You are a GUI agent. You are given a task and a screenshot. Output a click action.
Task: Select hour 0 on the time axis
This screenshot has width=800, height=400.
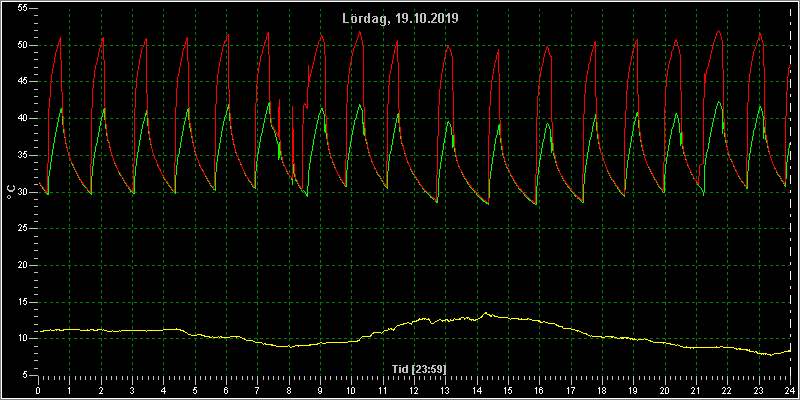tap(38, 390)
